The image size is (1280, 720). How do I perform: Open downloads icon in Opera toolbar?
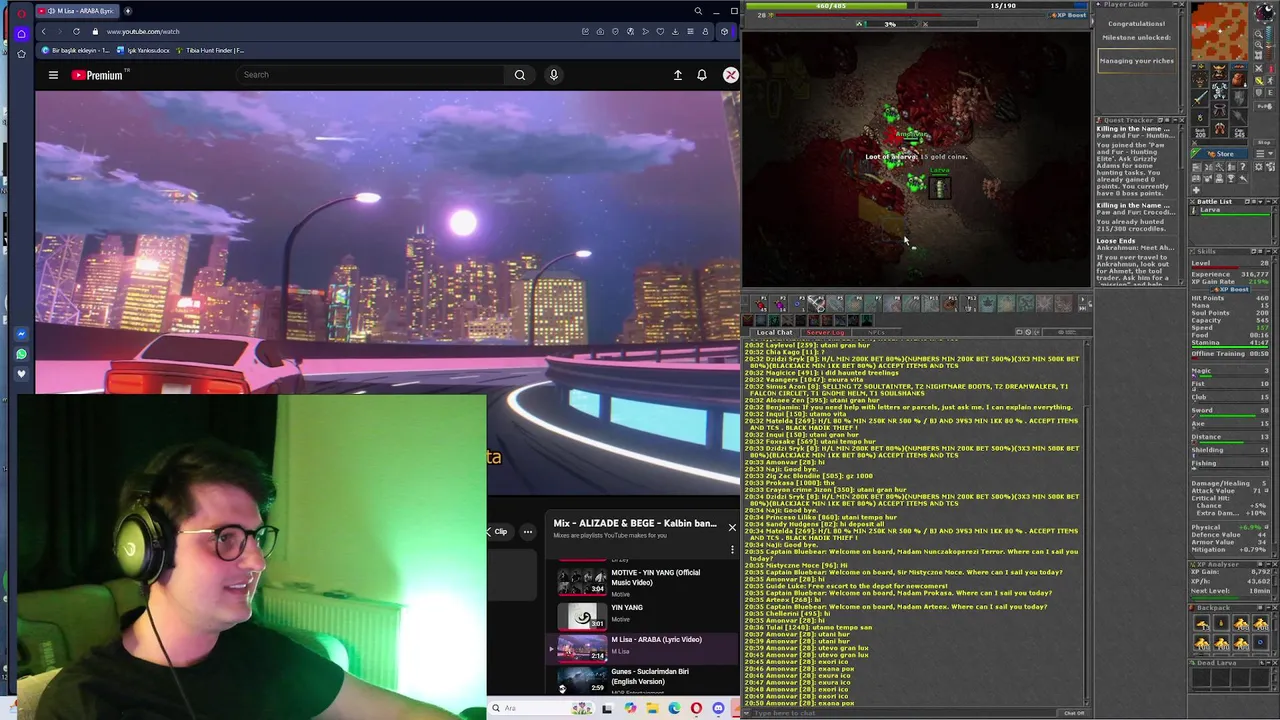click(x=675, y=31)
